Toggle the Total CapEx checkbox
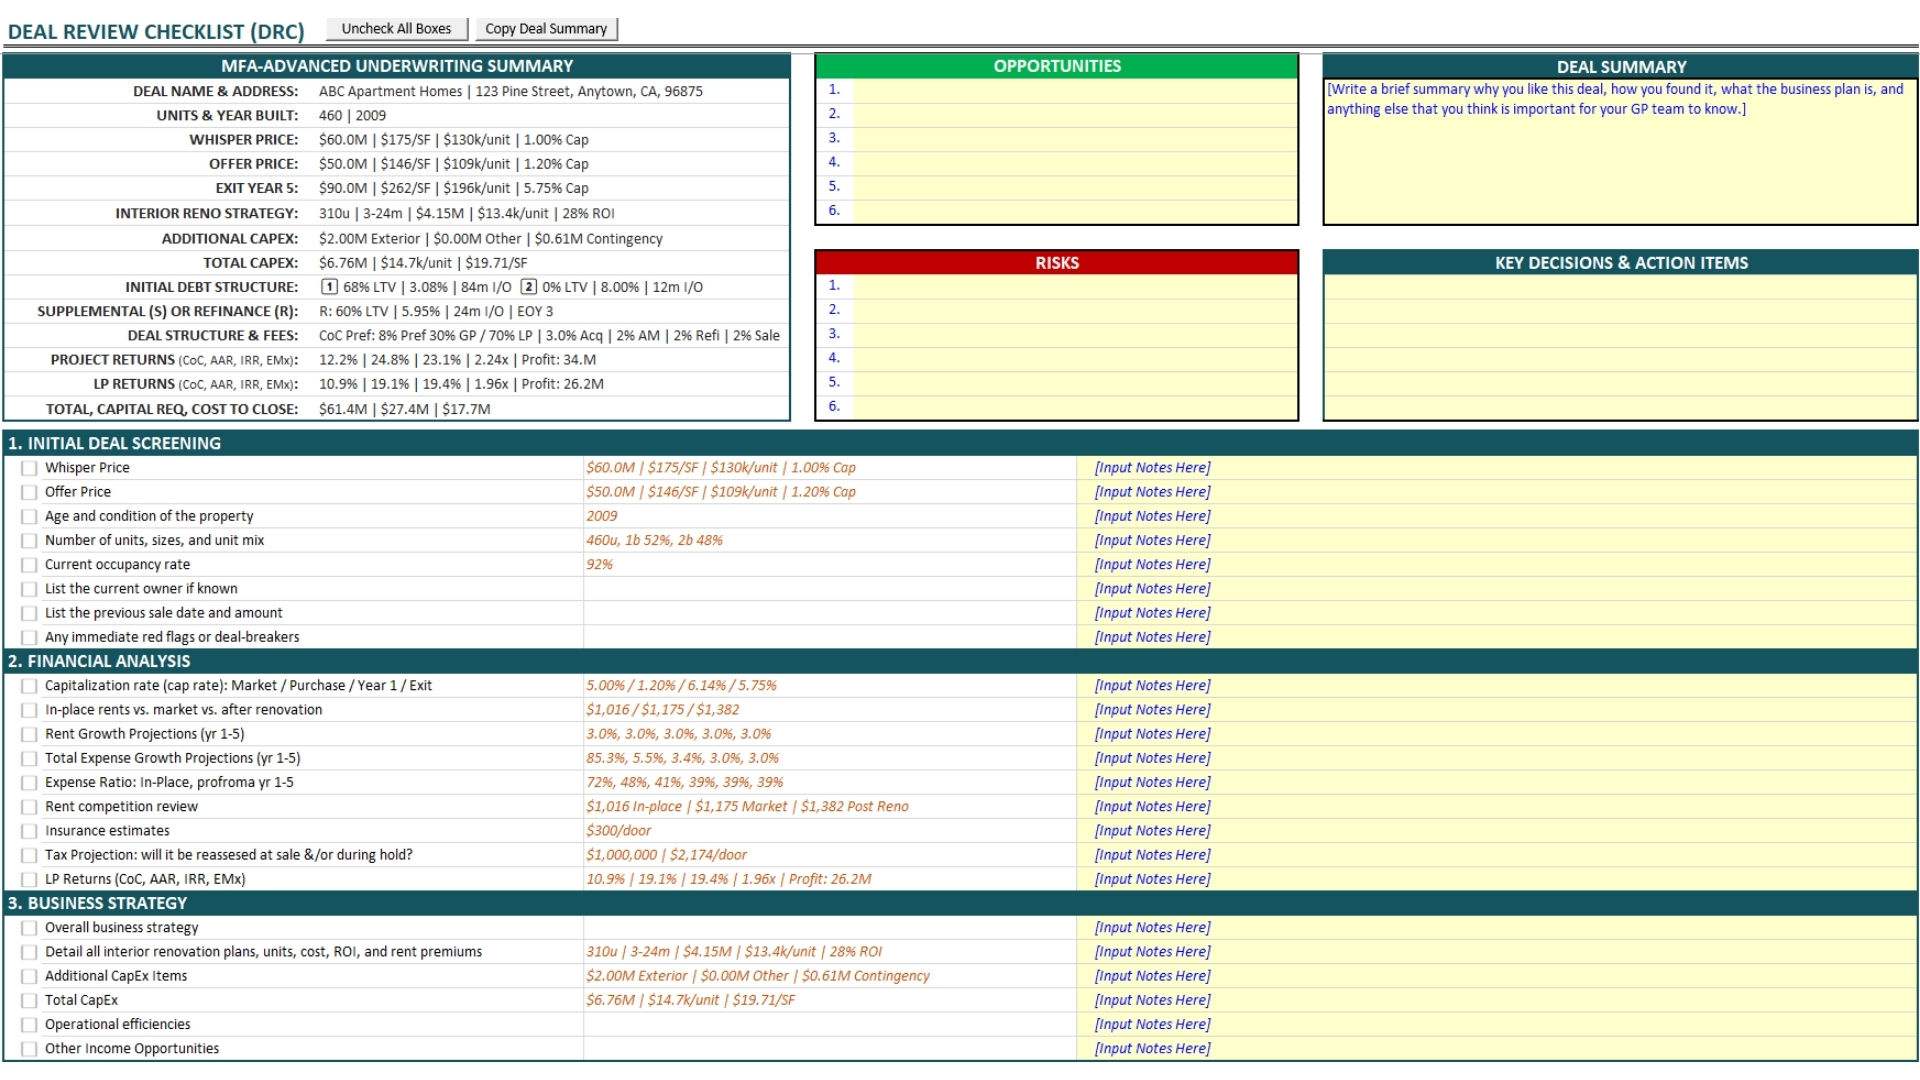Viewport: 1920px width, 1080px height. [x=29, y=1001]
